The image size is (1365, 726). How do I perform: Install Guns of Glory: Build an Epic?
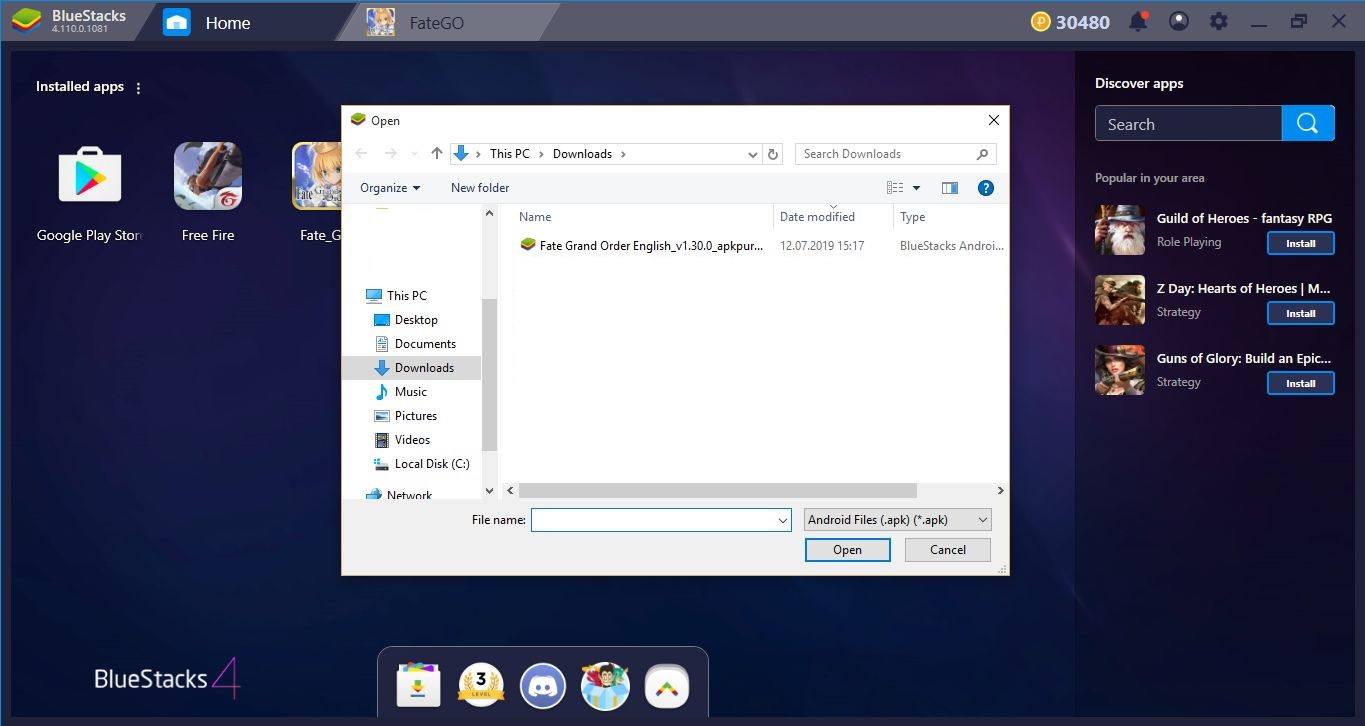click(1300, 383)
